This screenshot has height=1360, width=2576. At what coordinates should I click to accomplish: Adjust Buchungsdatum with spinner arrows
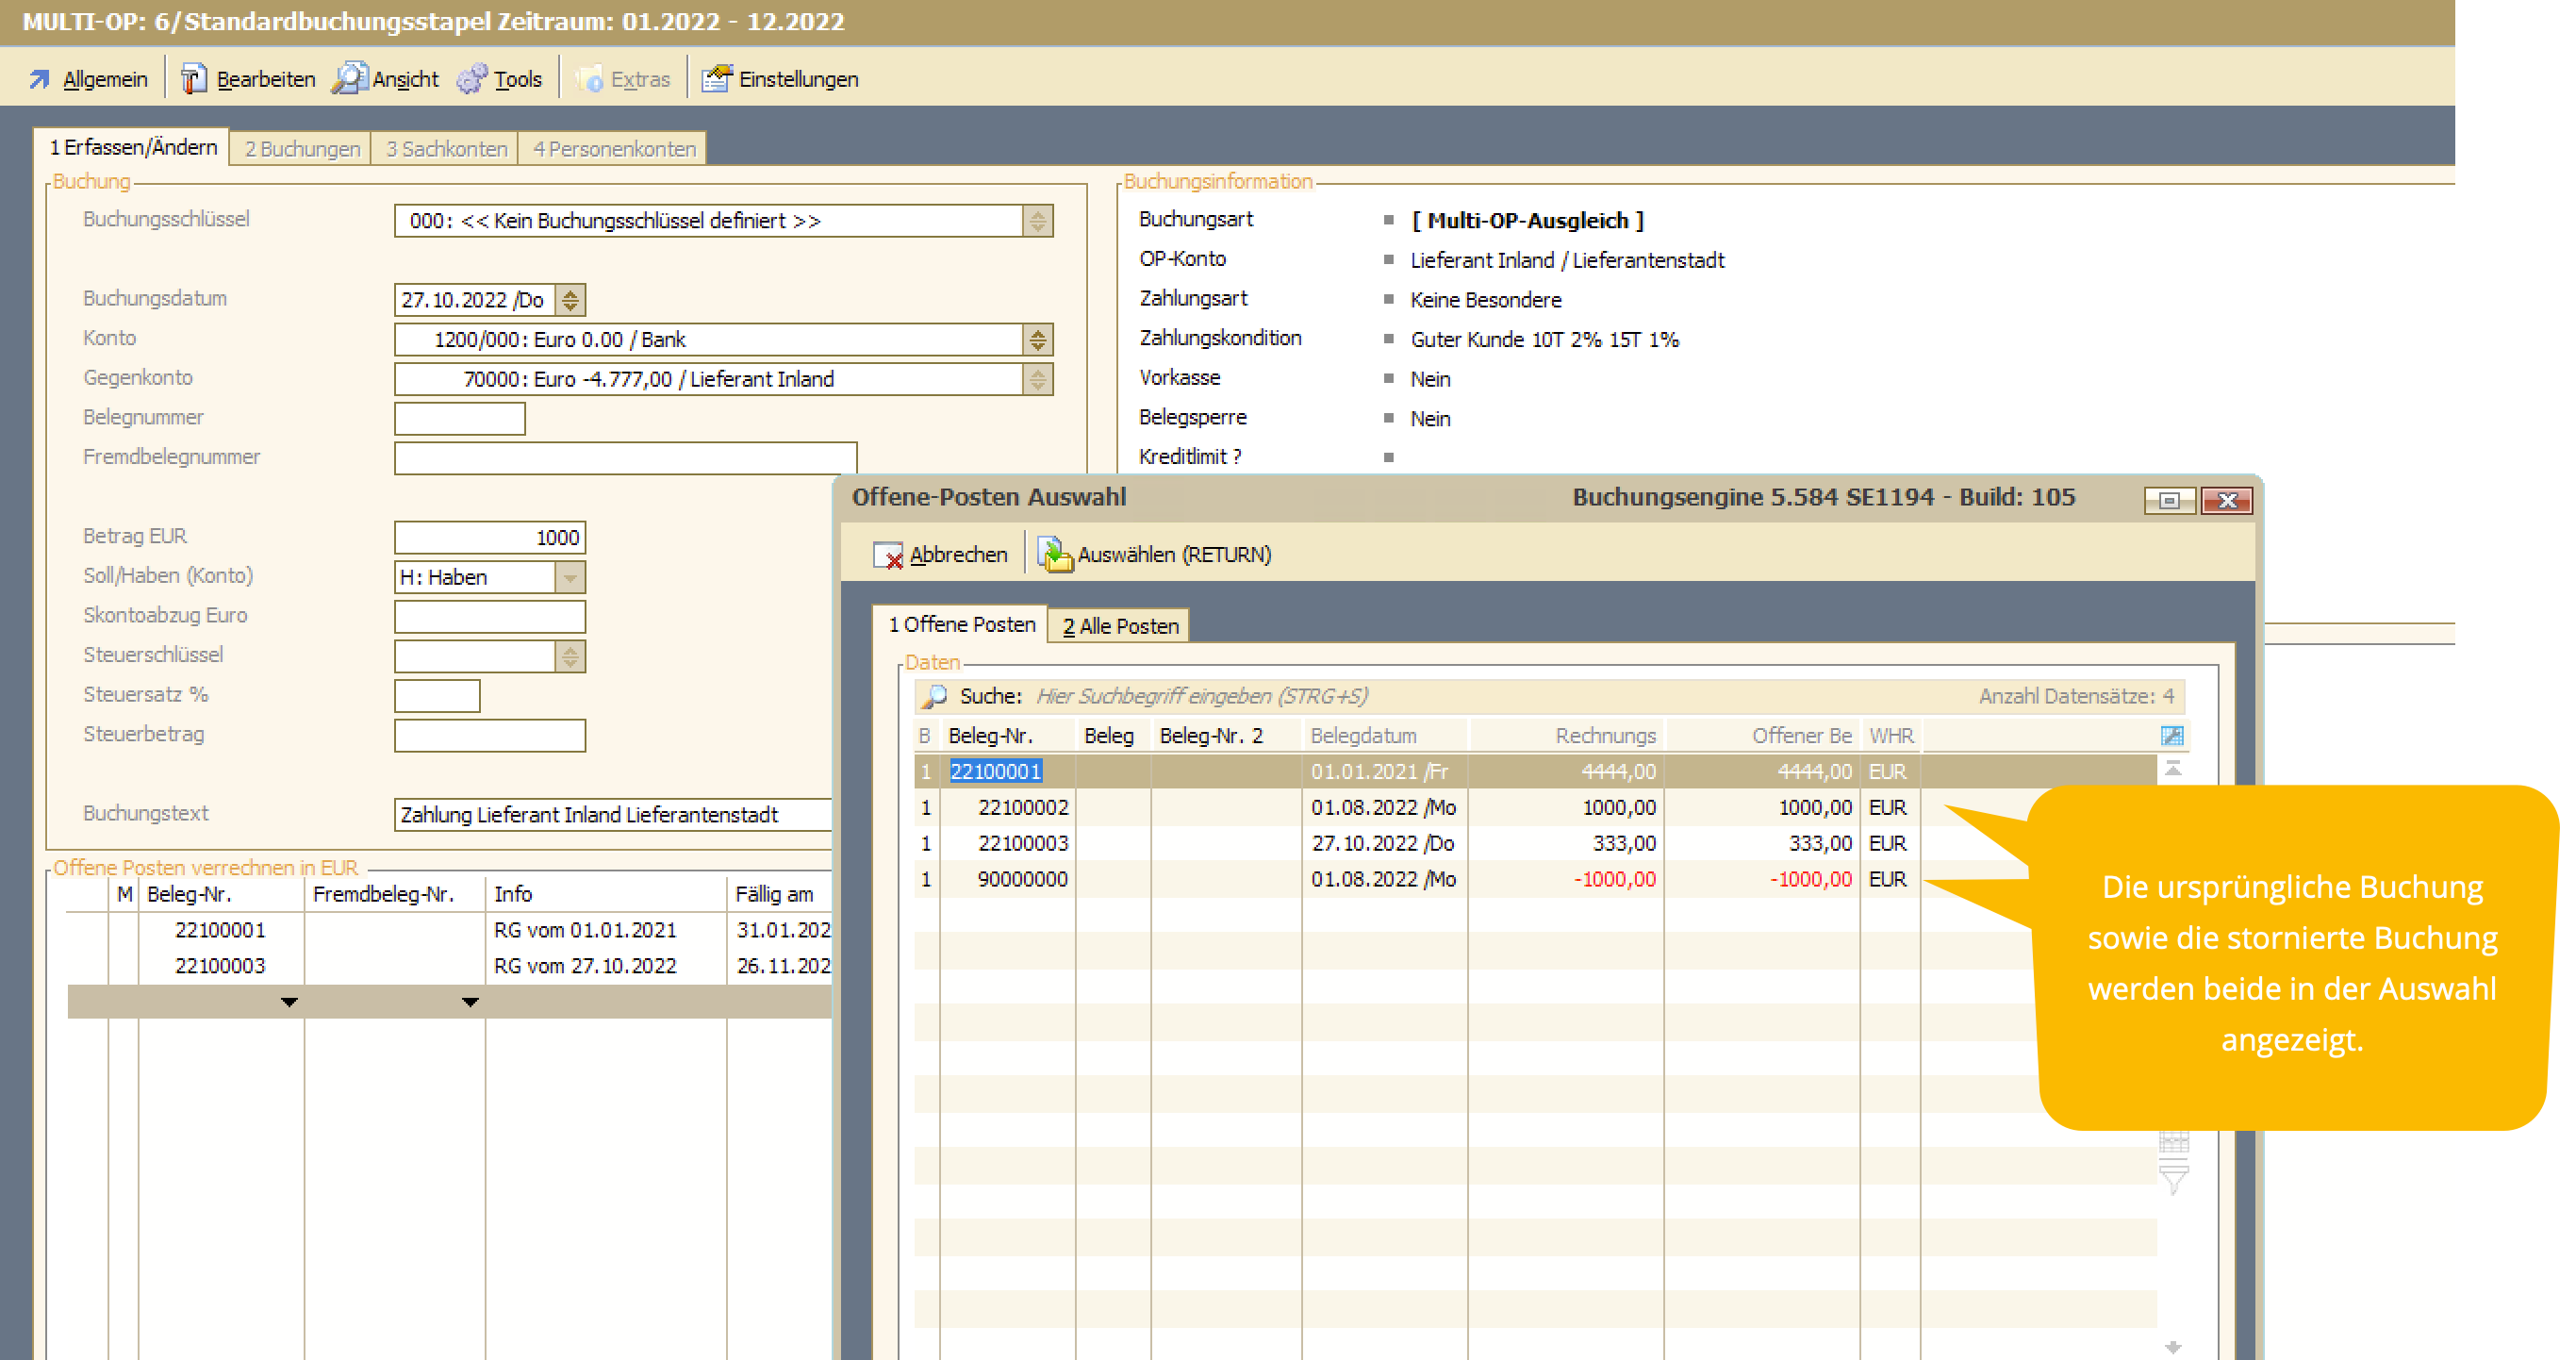(x=570, y=300)
